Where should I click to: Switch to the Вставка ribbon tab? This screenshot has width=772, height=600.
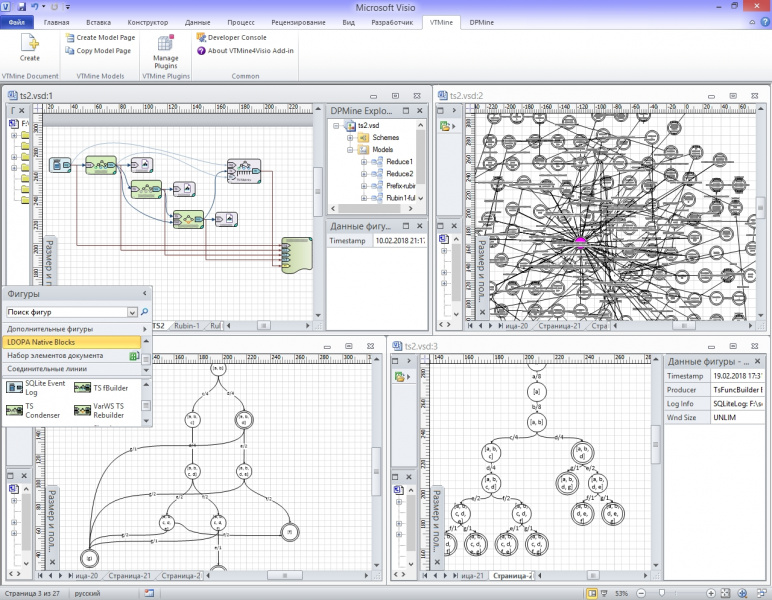click(x=98, y=22)
